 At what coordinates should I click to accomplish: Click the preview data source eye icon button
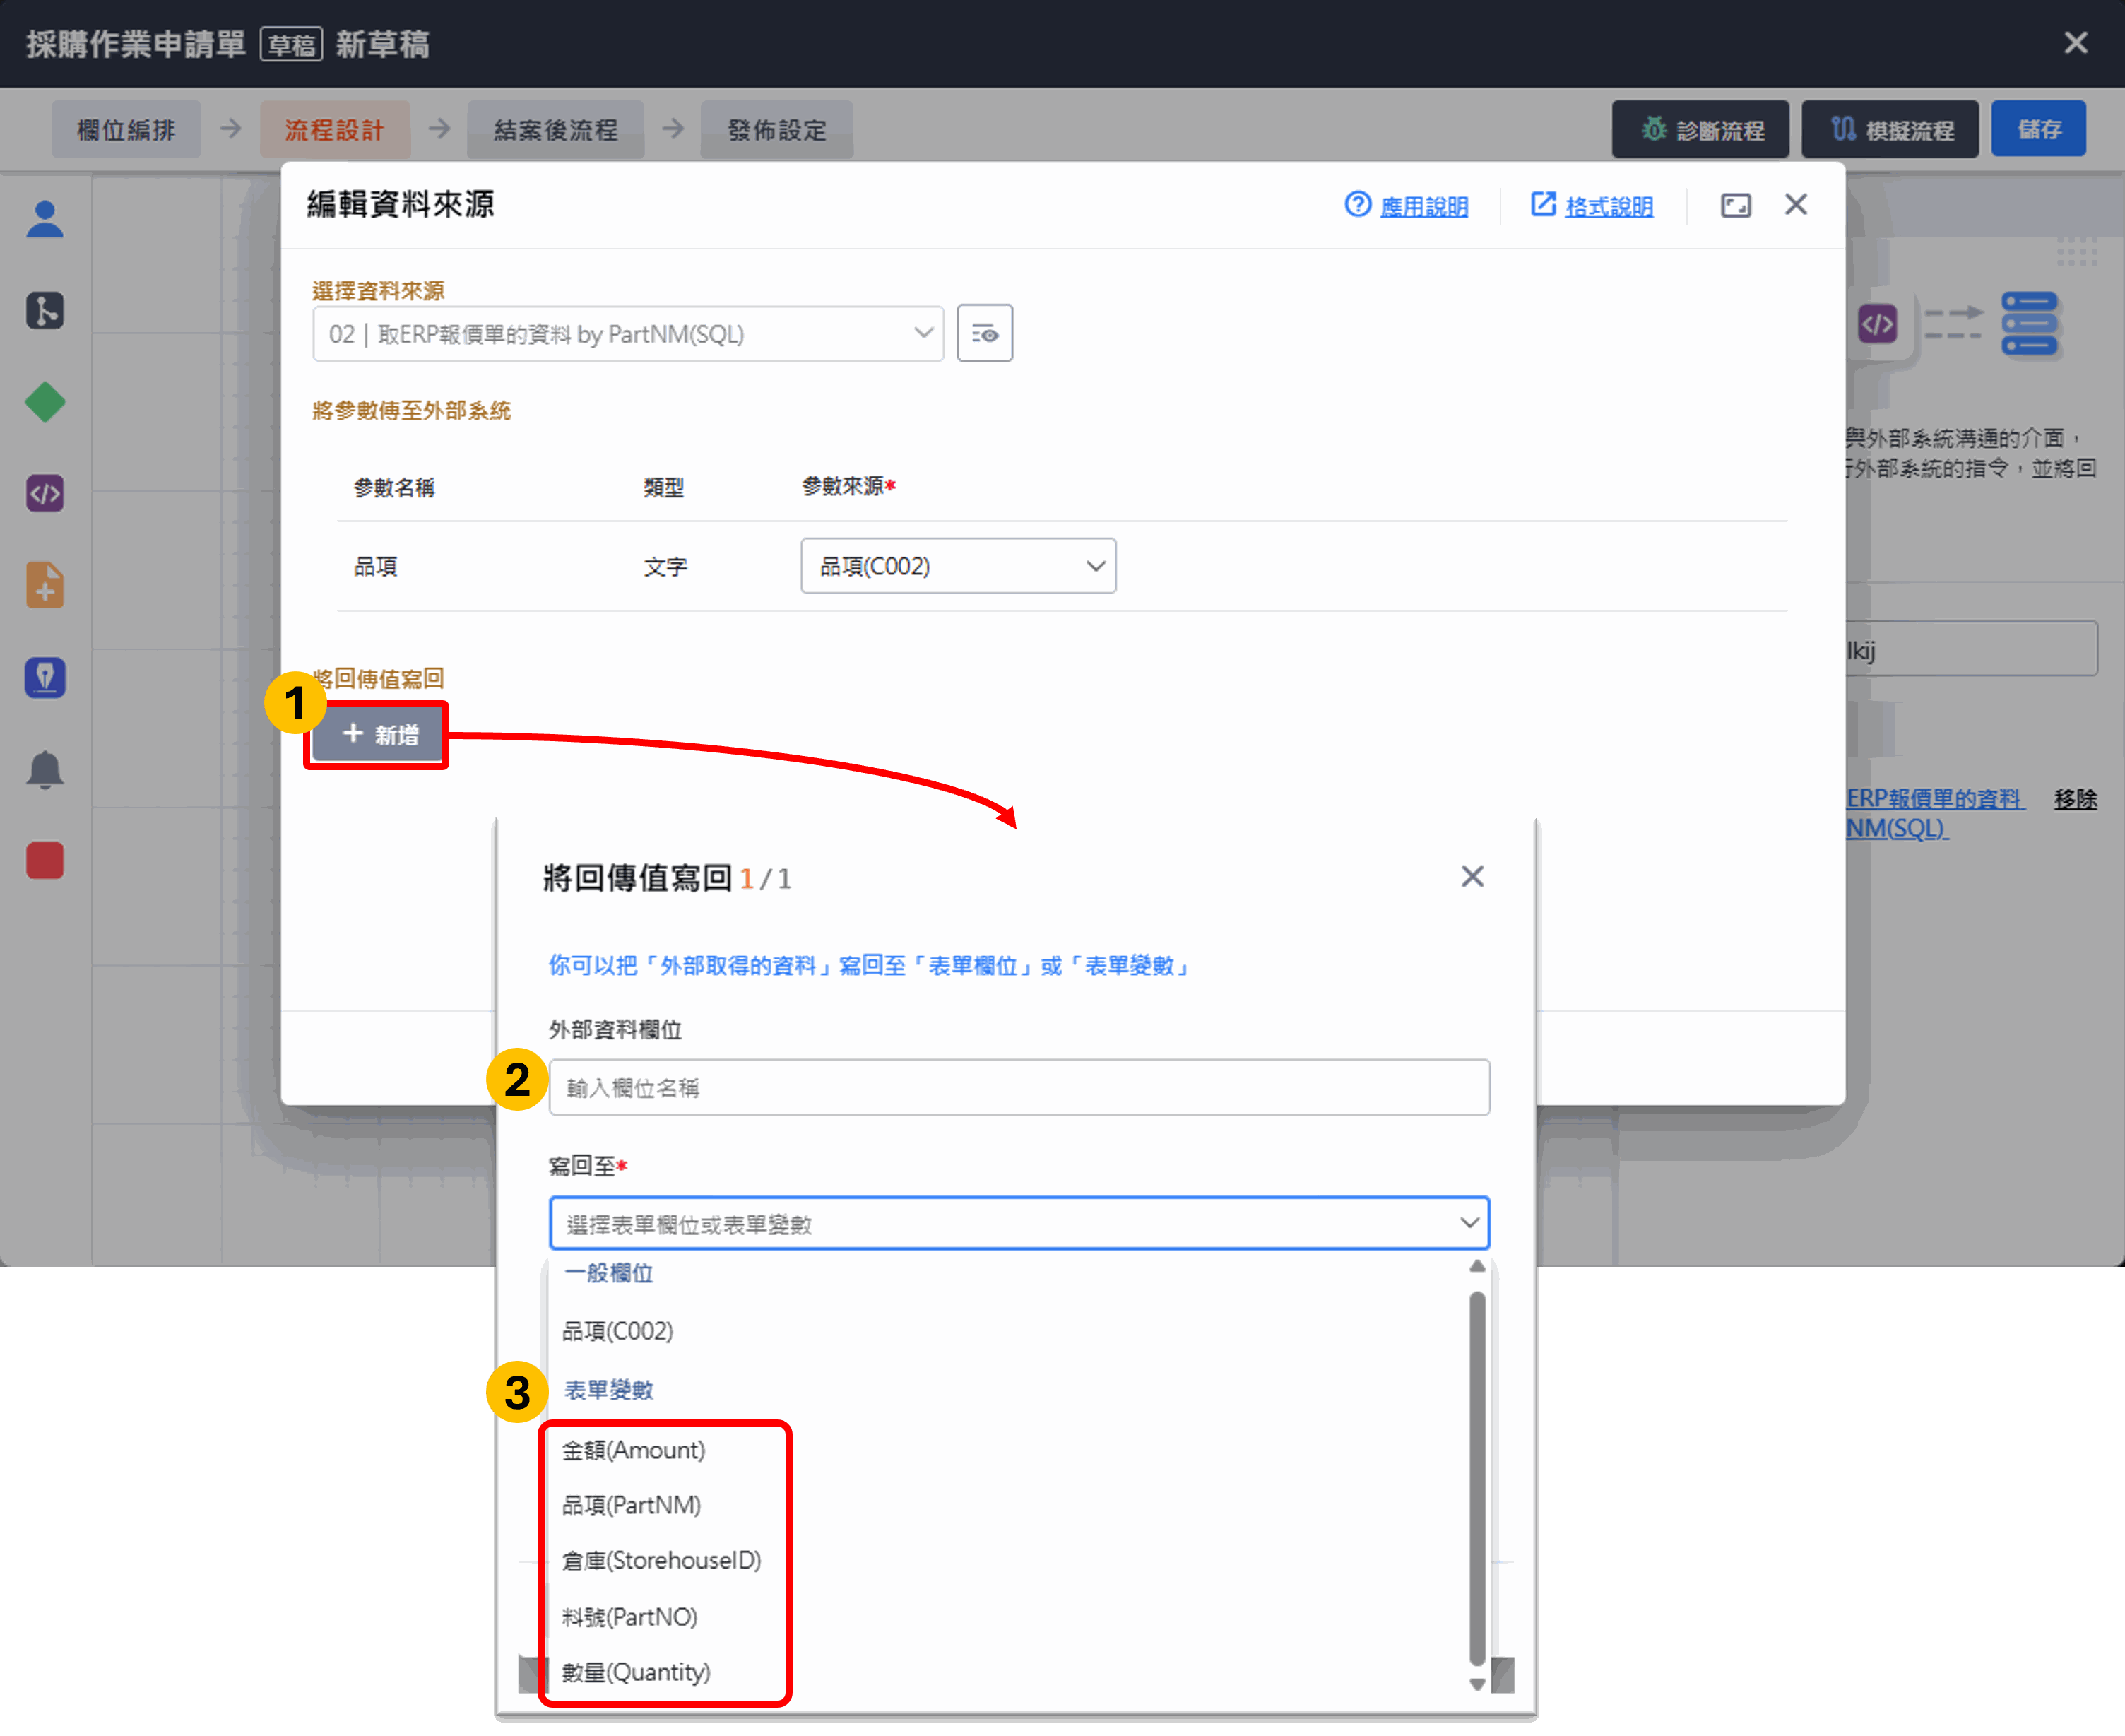pyautogui.click(x=984, y=334)
